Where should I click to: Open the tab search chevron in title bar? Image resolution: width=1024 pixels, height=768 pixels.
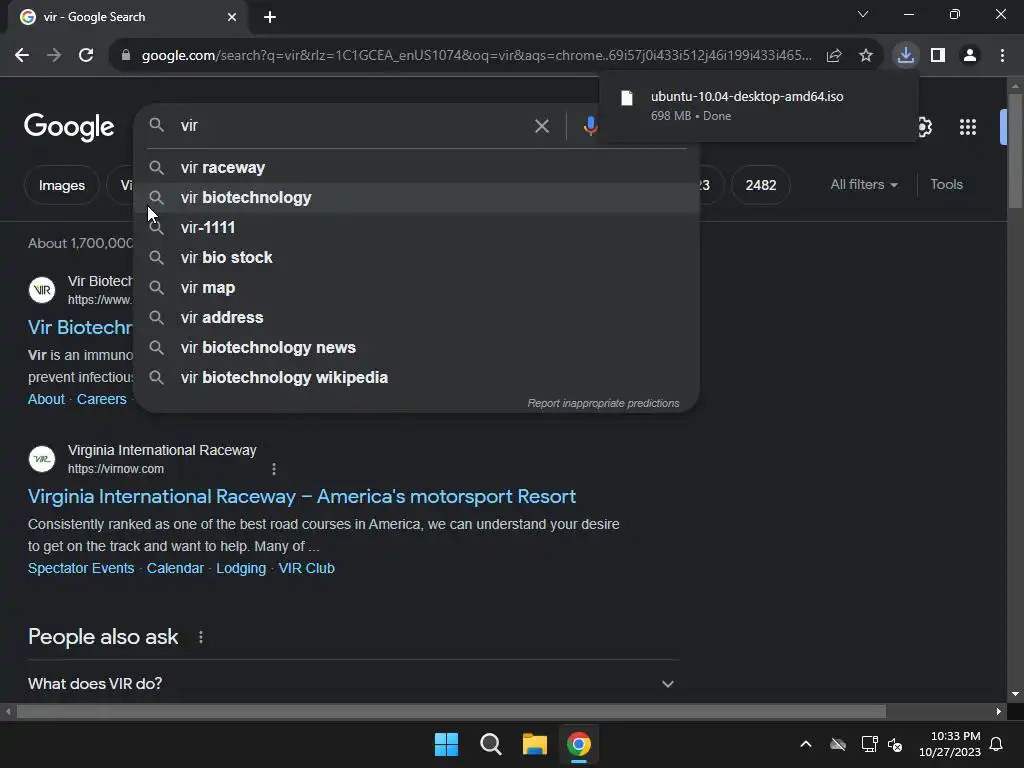click(863, 14)
